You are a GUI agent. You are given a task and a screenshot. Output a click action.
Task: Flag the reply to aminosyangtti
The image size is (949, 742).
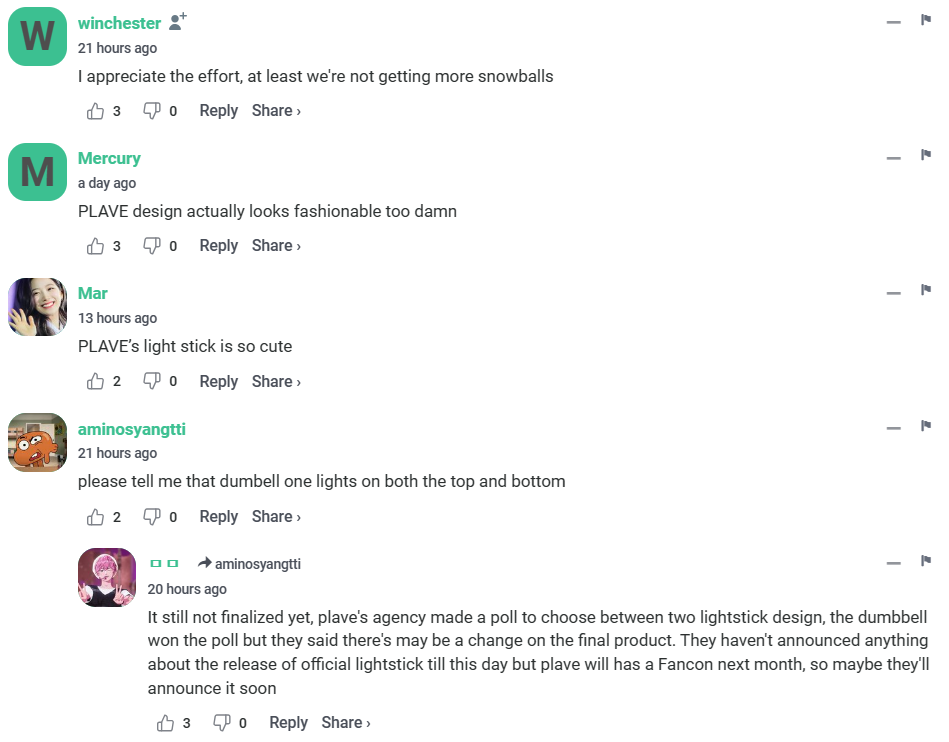tap(926, 561)
